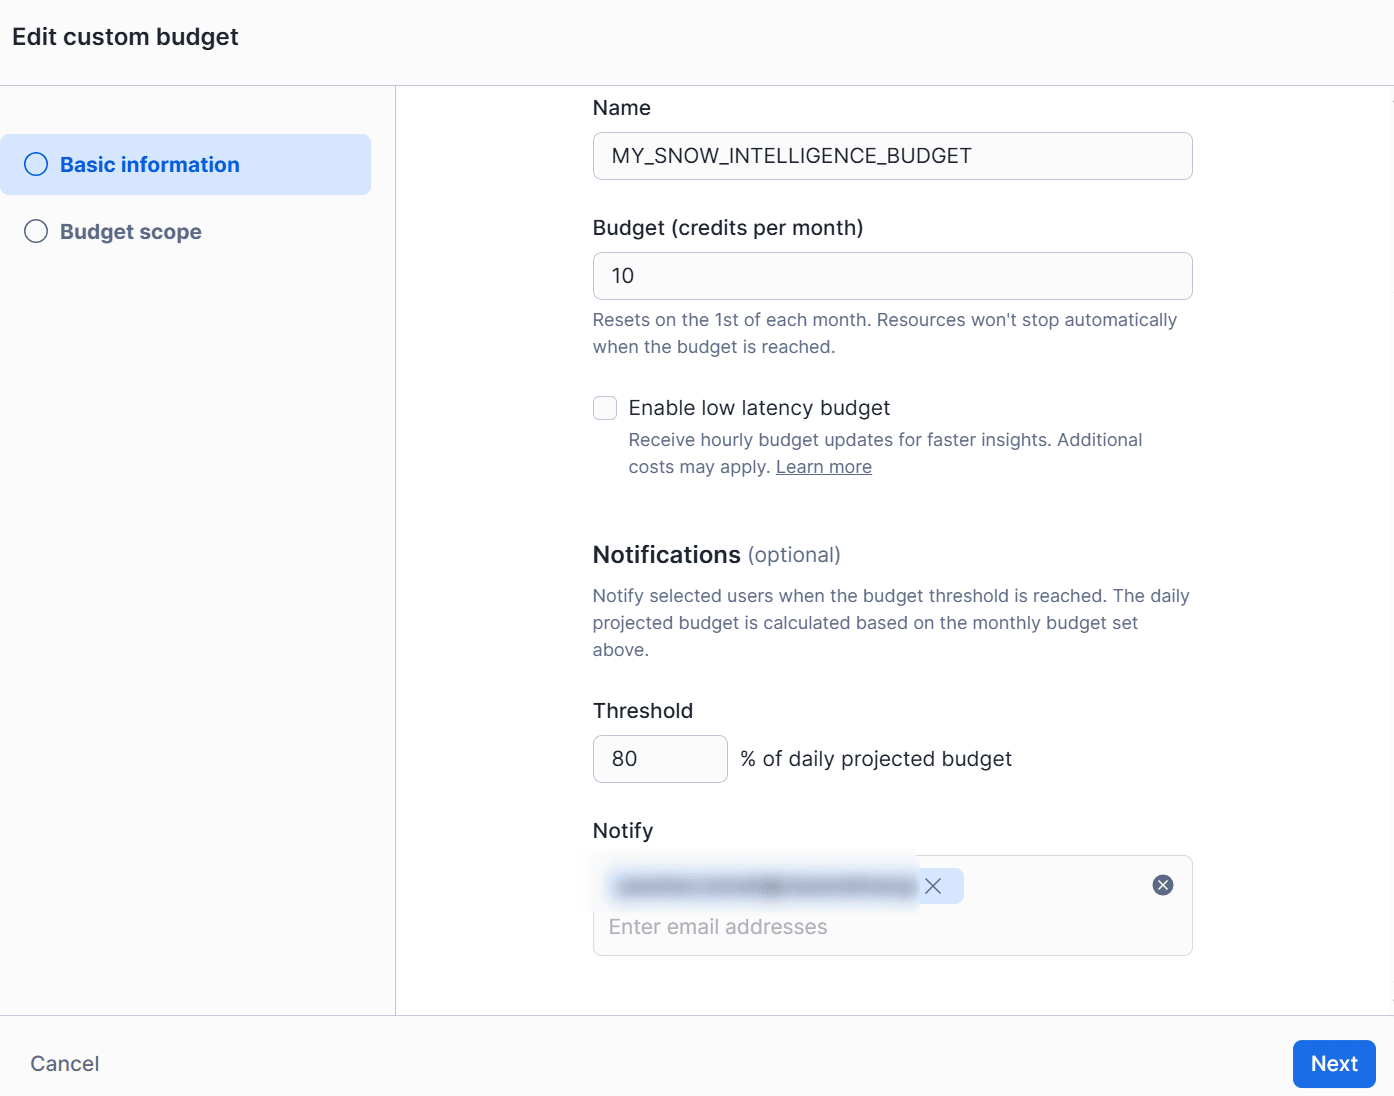Click the 'Threshold' field label

[642, 711]
